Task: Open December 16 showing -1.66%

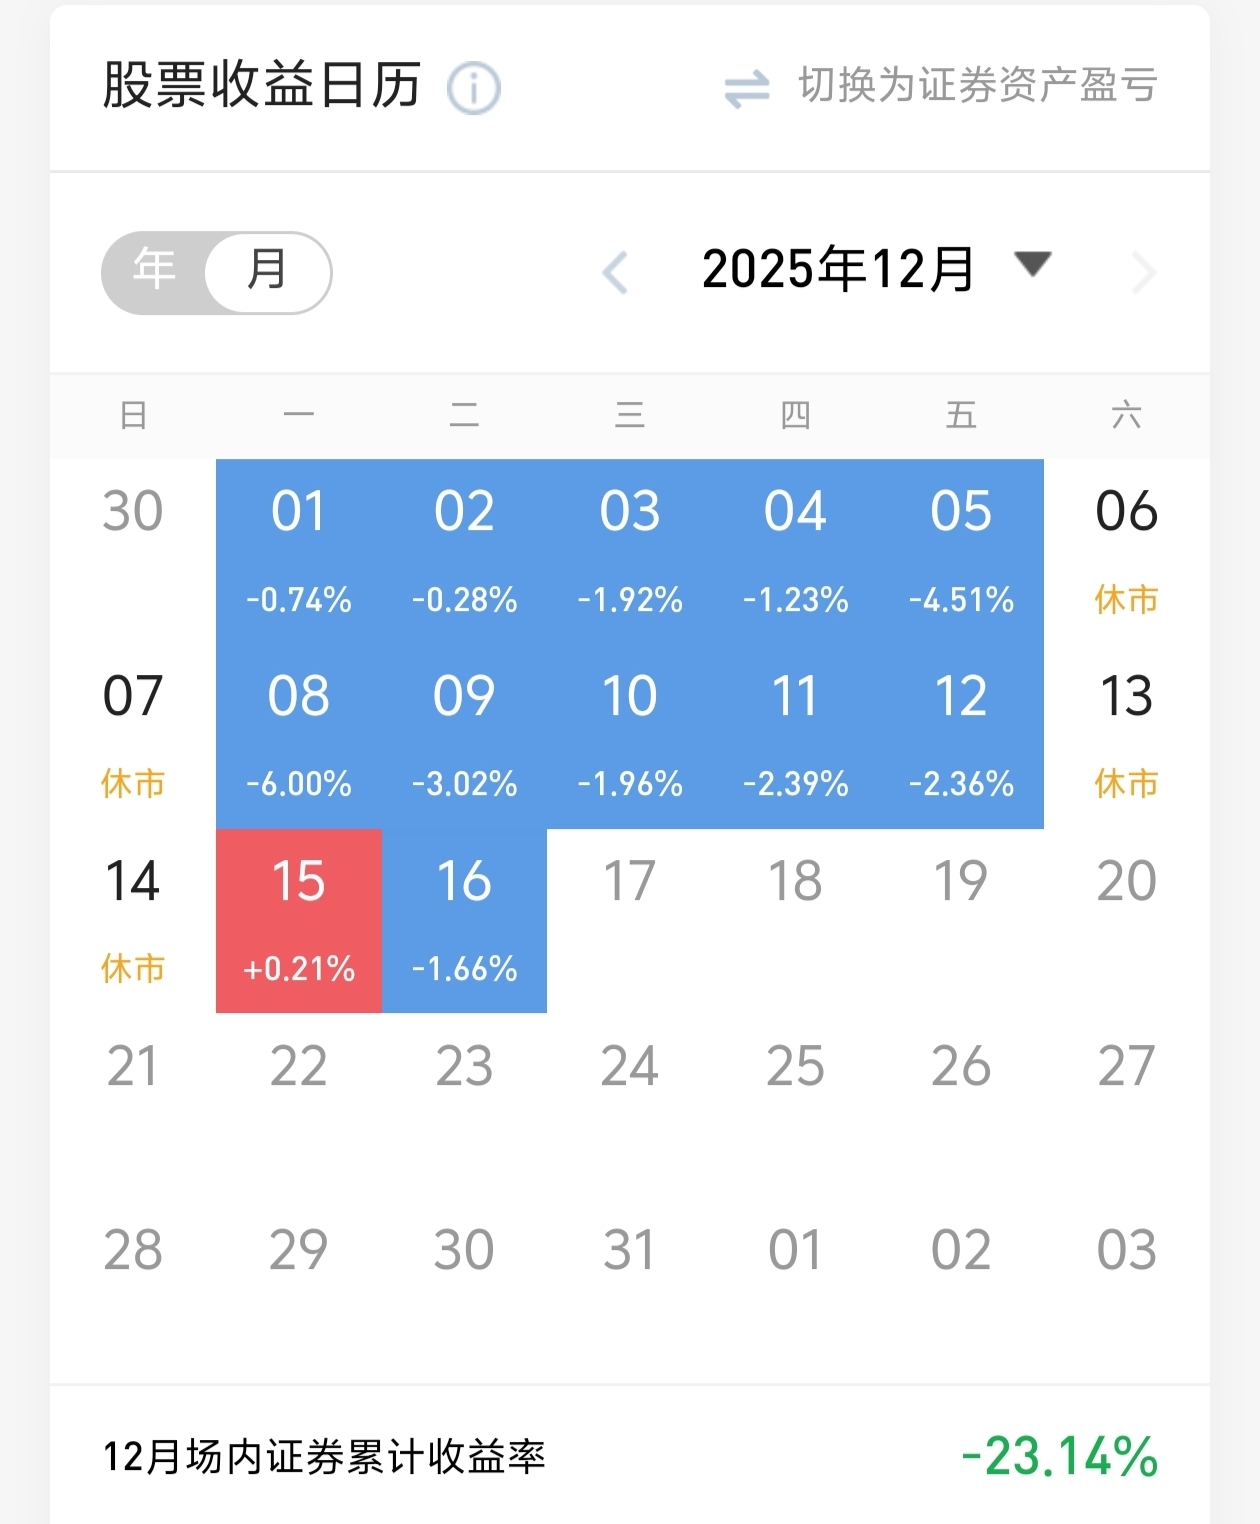Action: (x=464, y=921)
